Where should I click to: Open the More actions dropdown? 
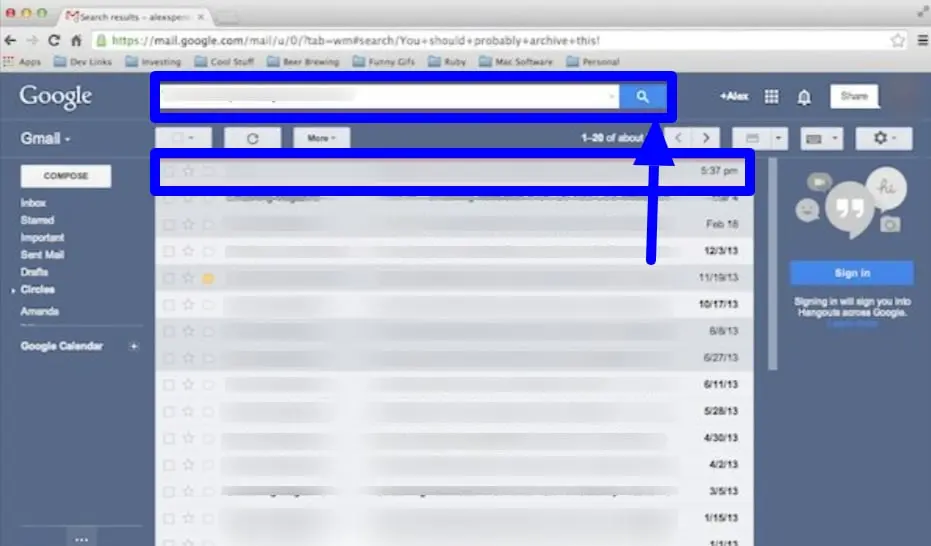point(321,138)
